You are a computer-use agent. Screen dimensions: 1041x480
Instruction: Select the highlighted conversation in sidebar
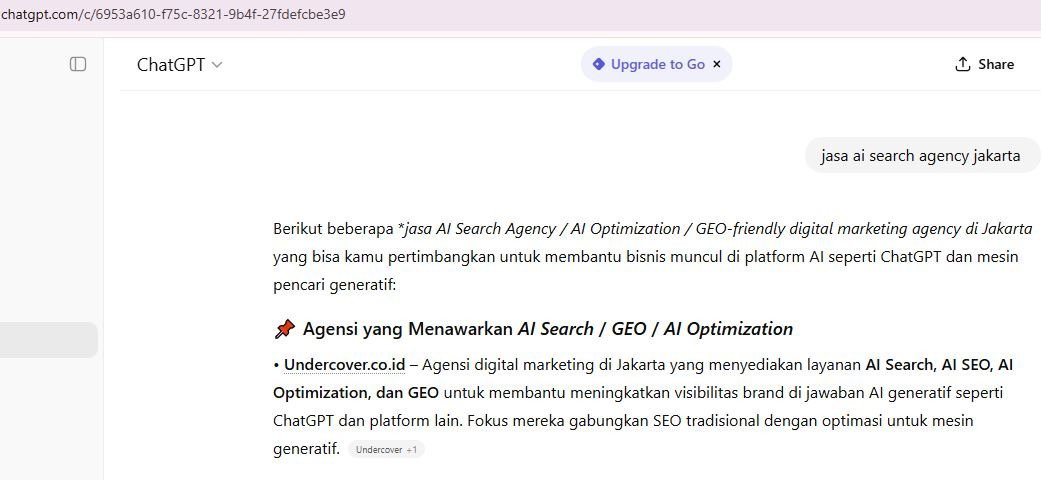coord(48,340)
